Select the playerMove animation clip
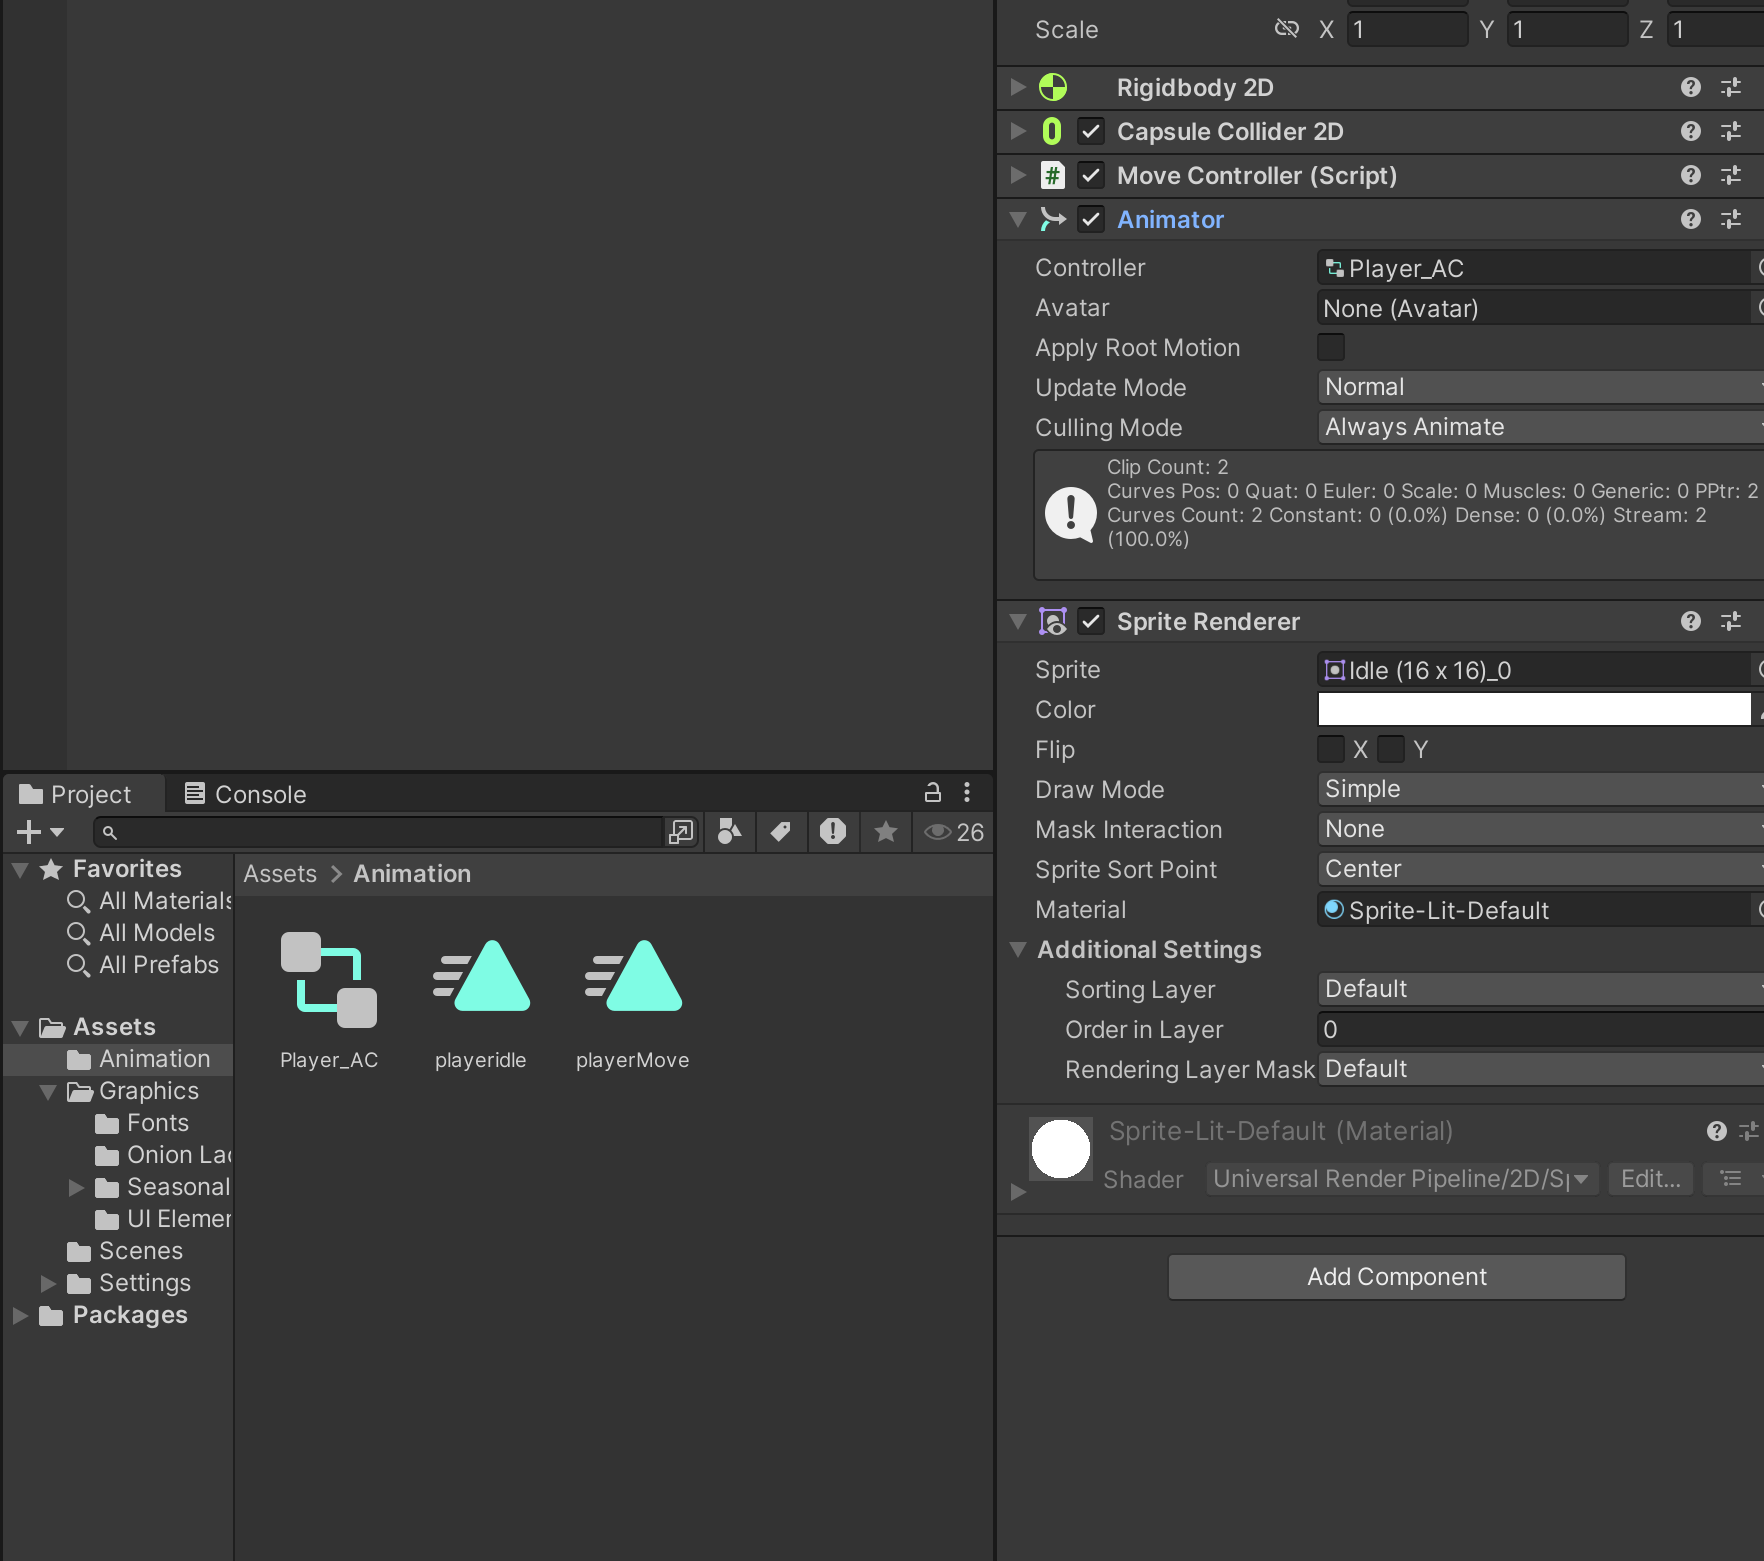Image resolution: width=1764 pixels, height=1561 pixels. coord(633,1001)
